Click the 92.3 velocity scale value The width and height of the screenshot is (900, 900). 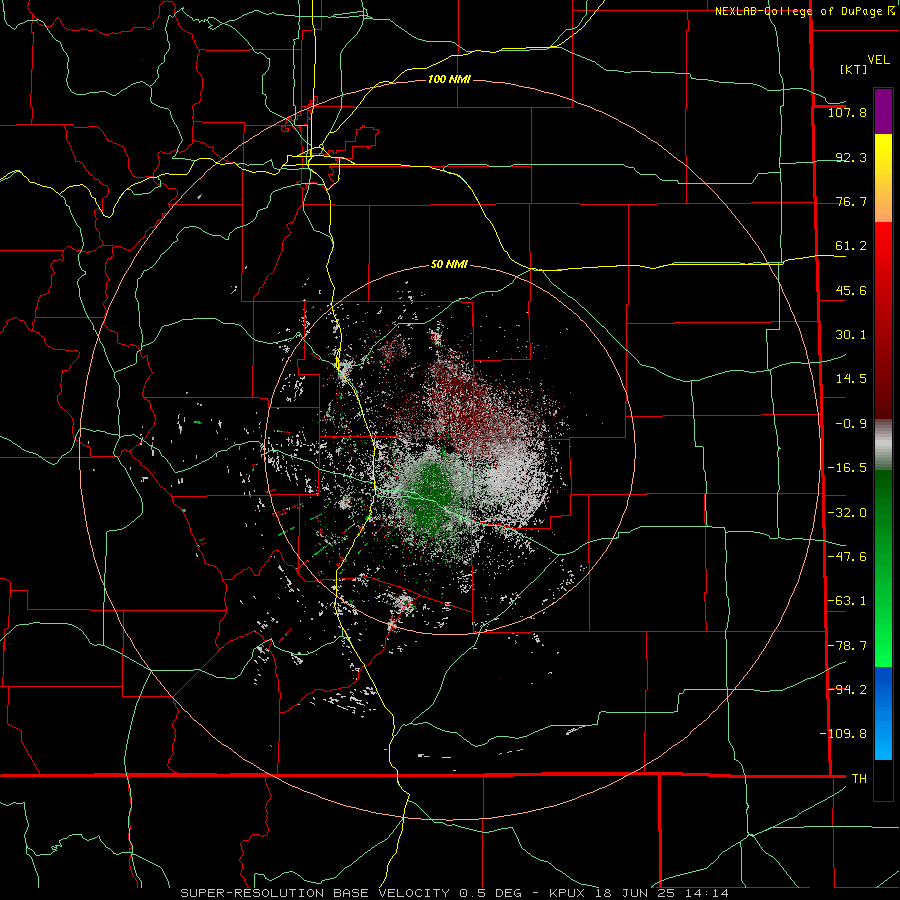coord(851,157)
